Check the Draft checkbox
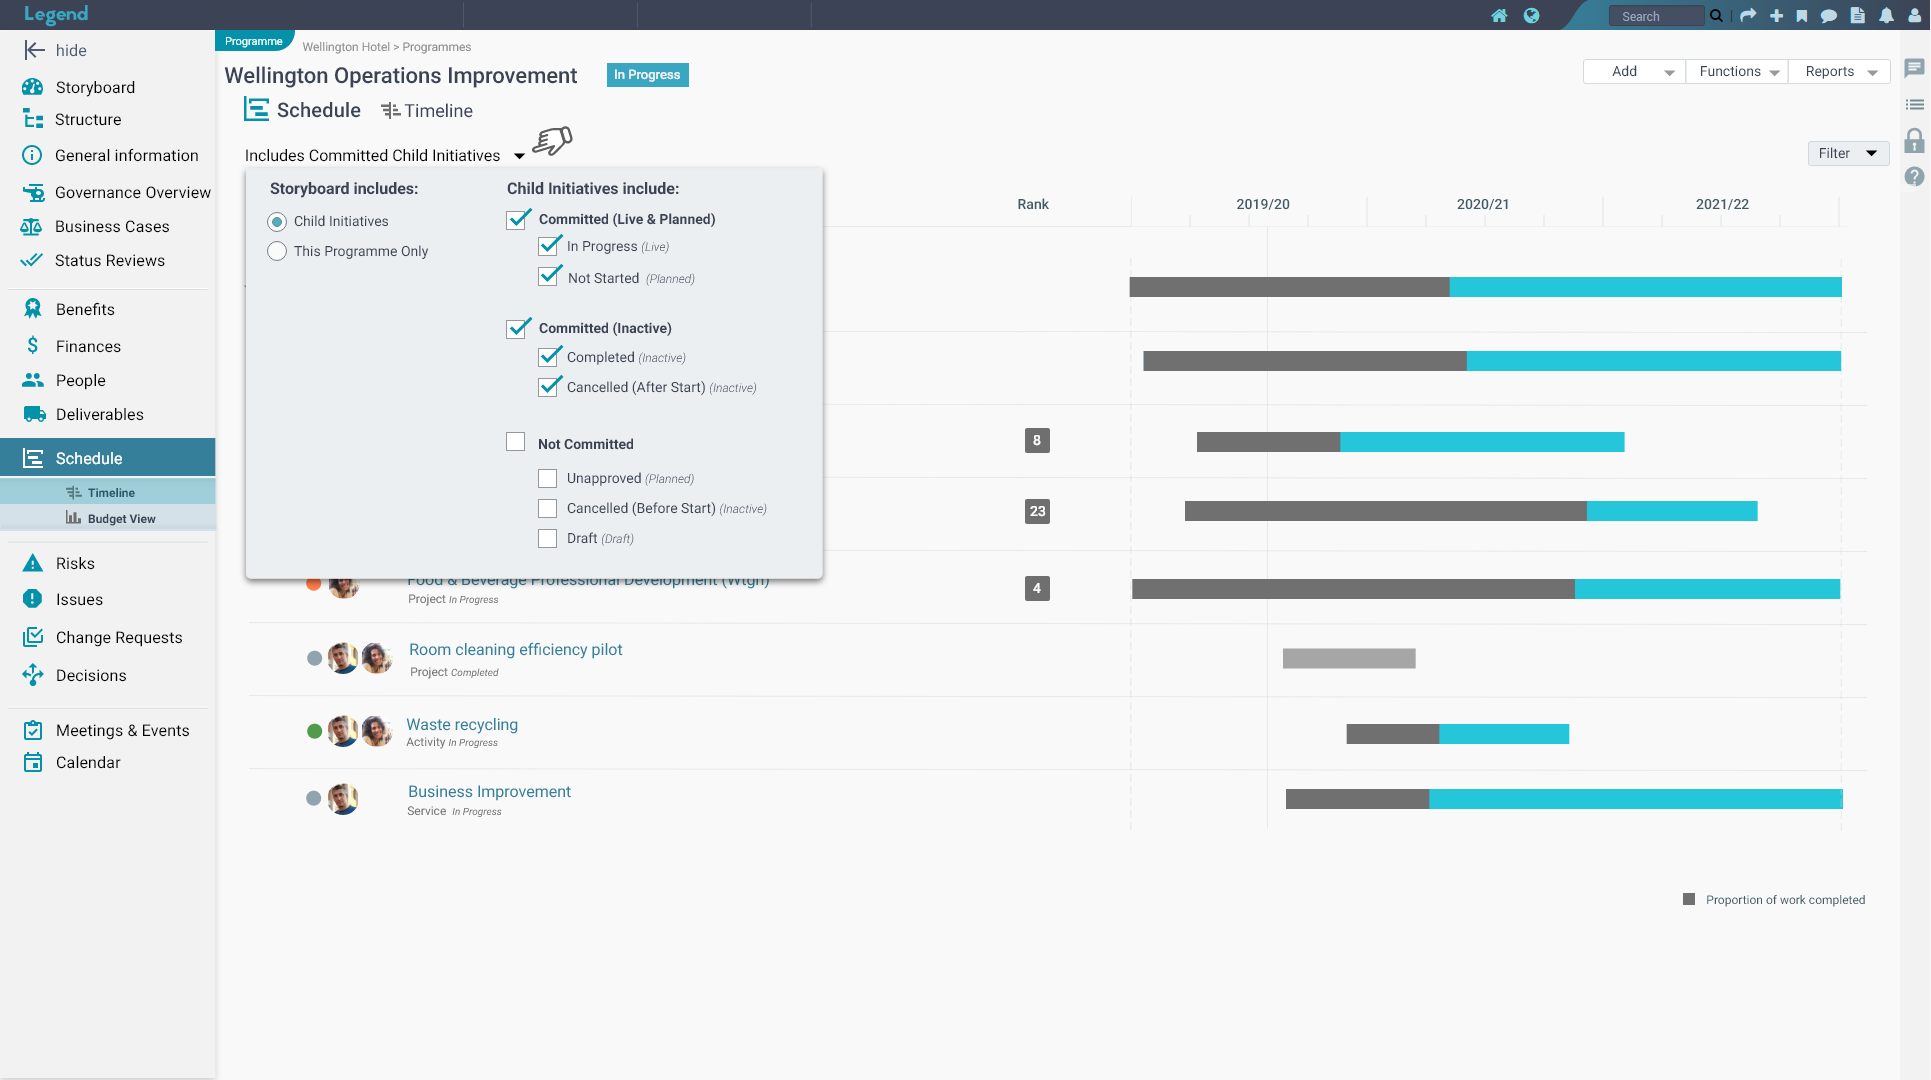 pos(548,539)
